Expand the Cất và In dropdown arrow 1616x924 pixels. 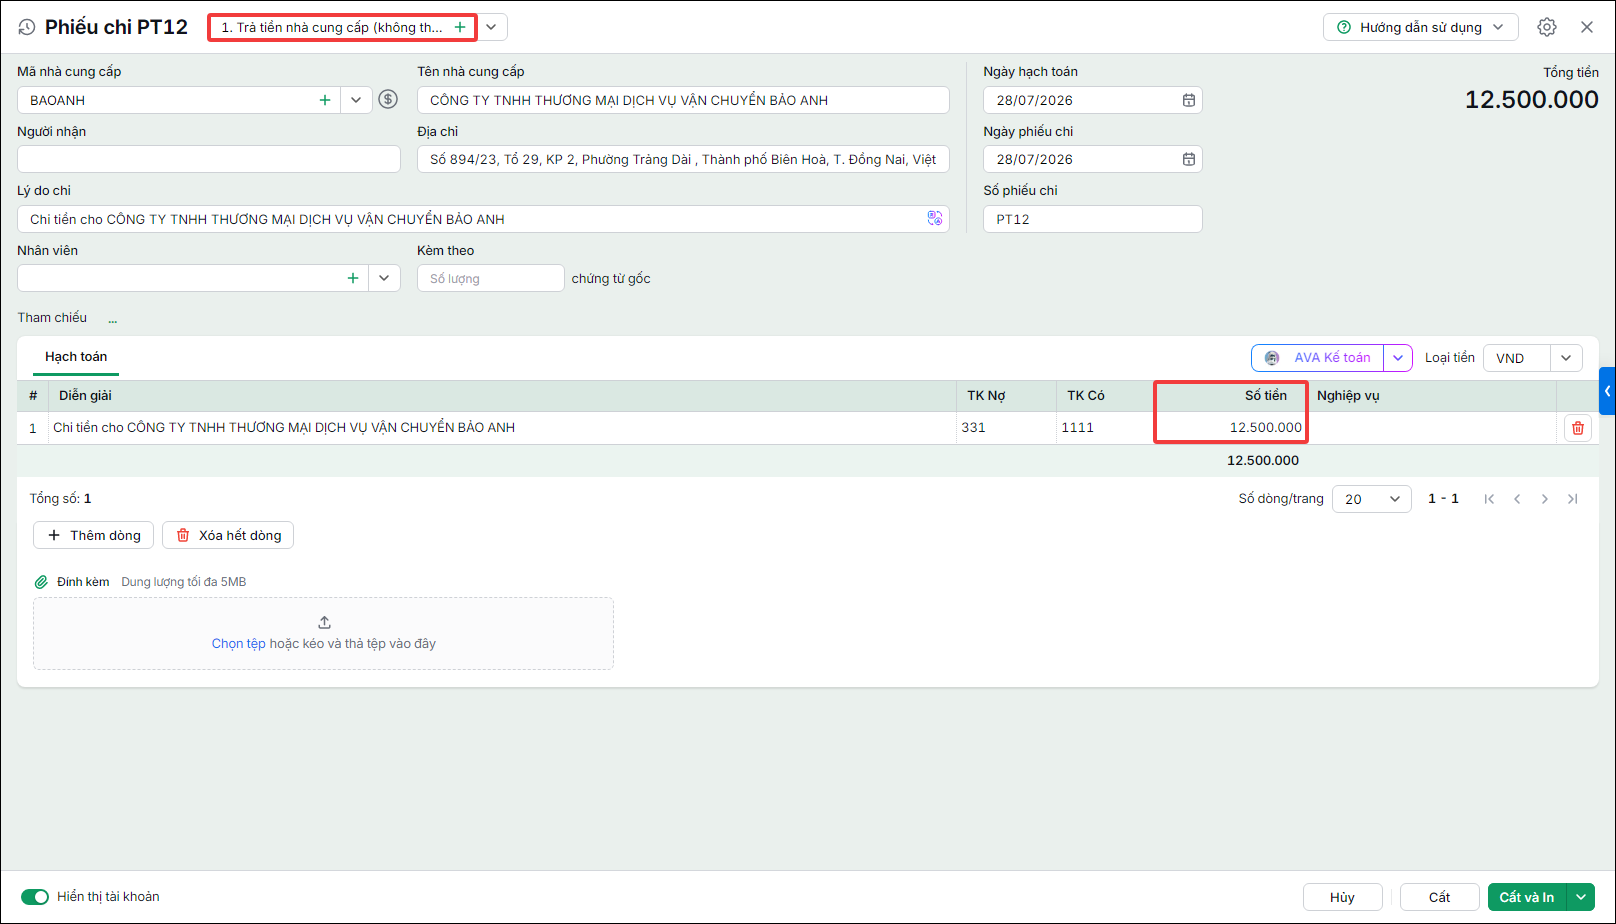(x=1581, y=897)
